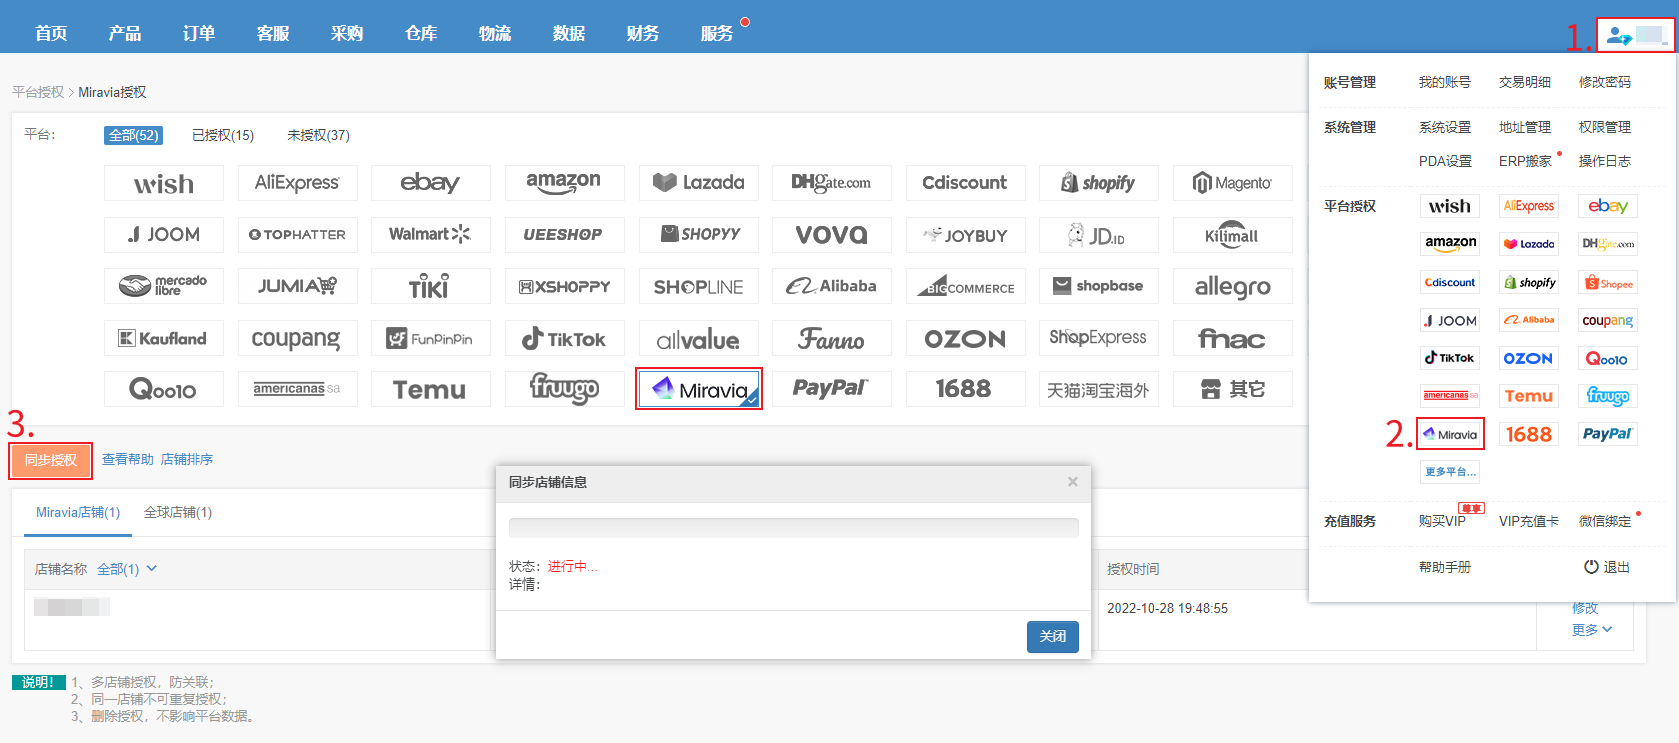Screen dimensions: 1679x743
Task: Expand the 全部(1) store name filter dropdown
Action: point(127,569)
